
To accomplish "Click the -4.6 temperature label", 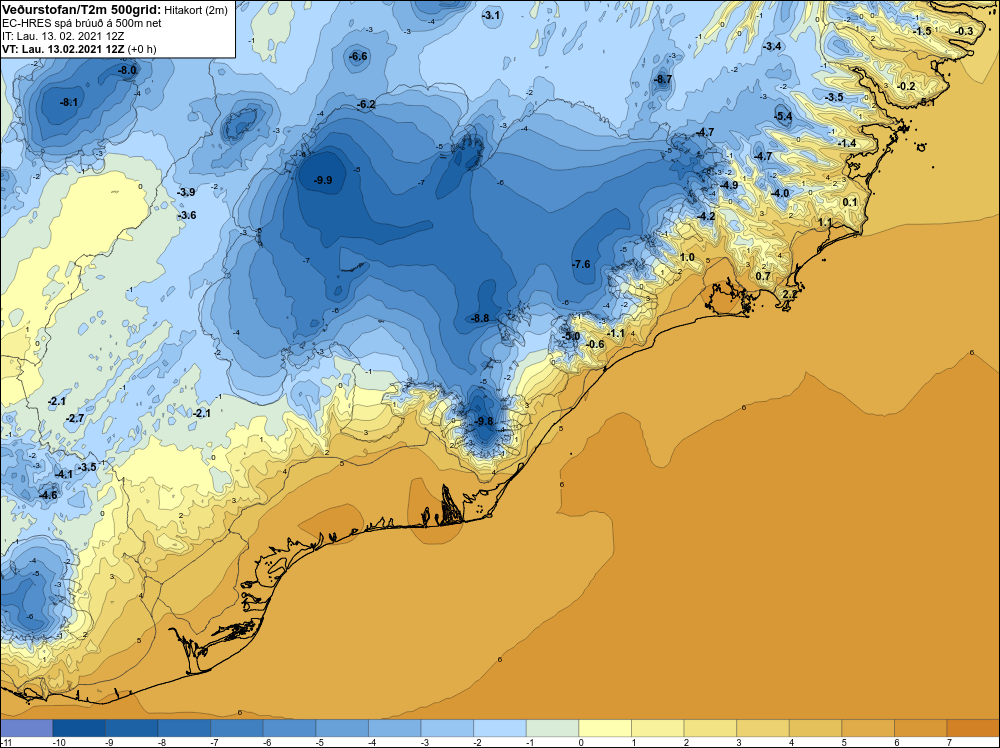I will [48, 495].
